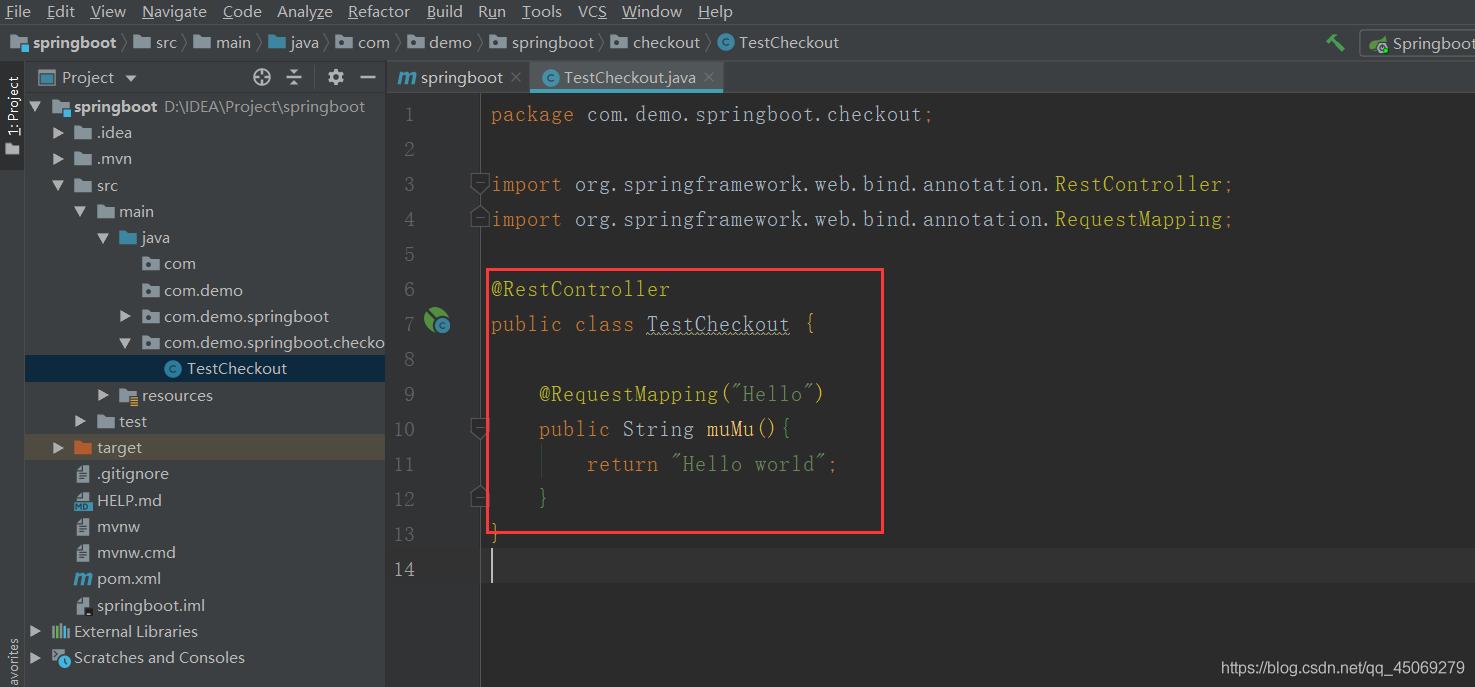
Task: Select pom.xml in the project tree
Action: pyautogui.click(x=128, y=579)
